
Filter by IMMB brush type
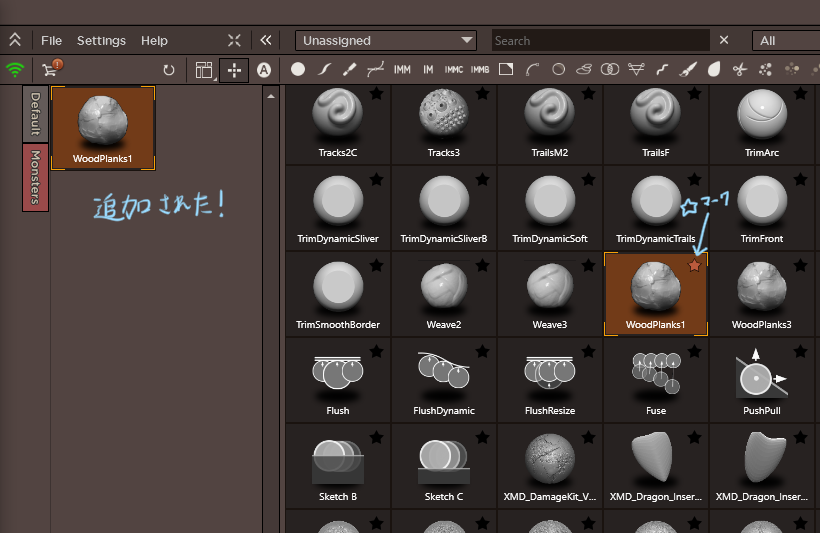click(x=480, y=70)
